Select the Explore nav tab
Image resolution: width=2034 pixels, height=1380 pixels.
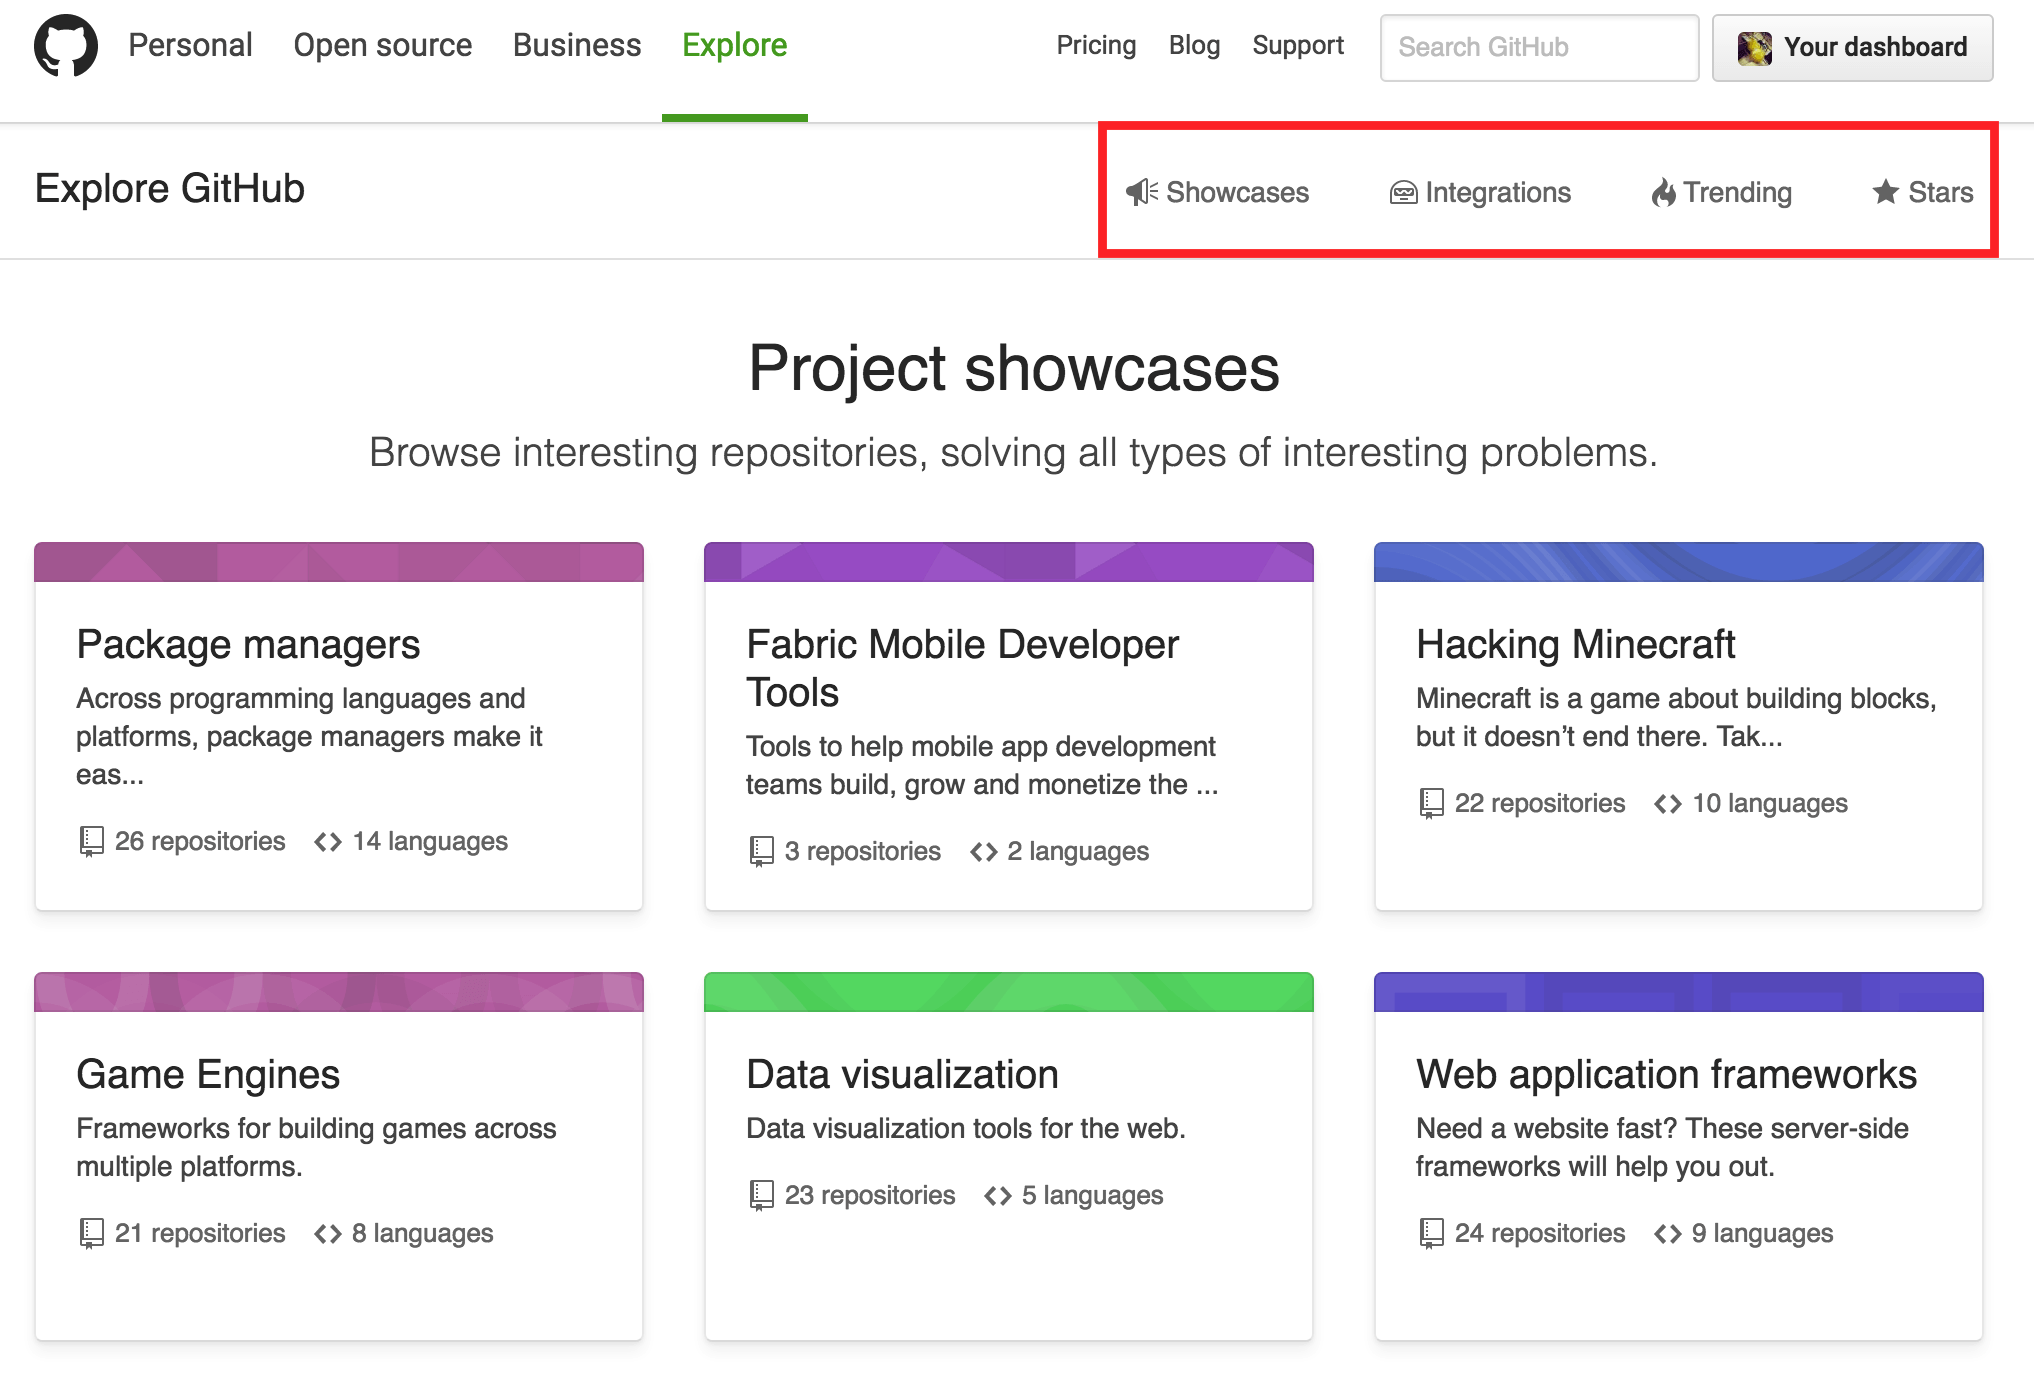tap(735, 45)
